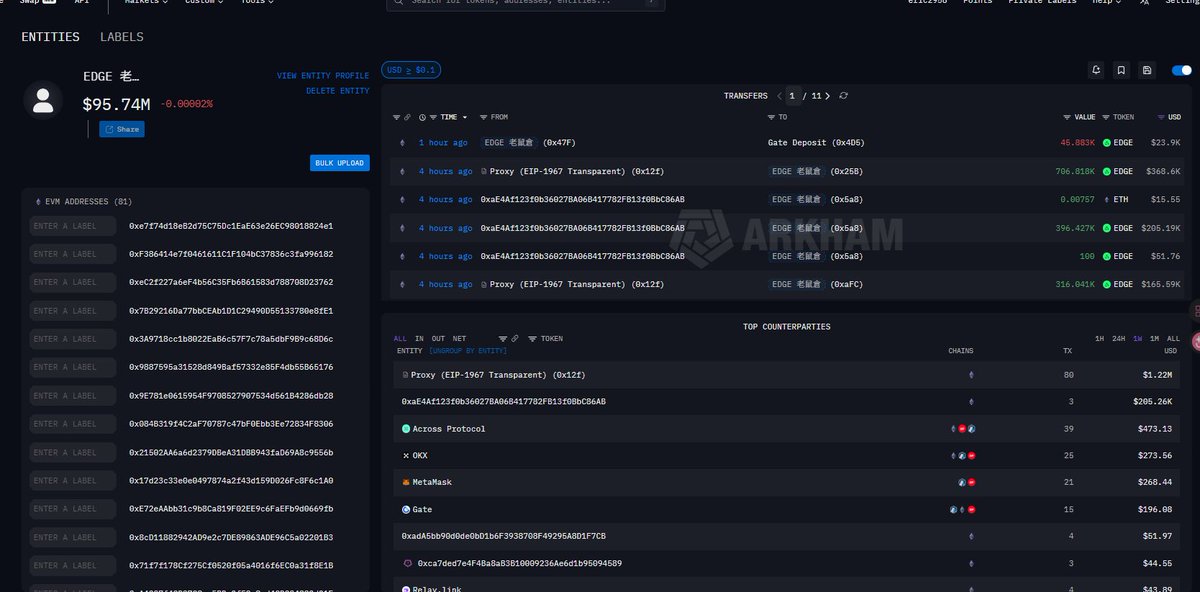Image resolution: width=1200 pixels, height=592 pixels.
Task: Select the IN direction filter
Action: coord(419,339)
